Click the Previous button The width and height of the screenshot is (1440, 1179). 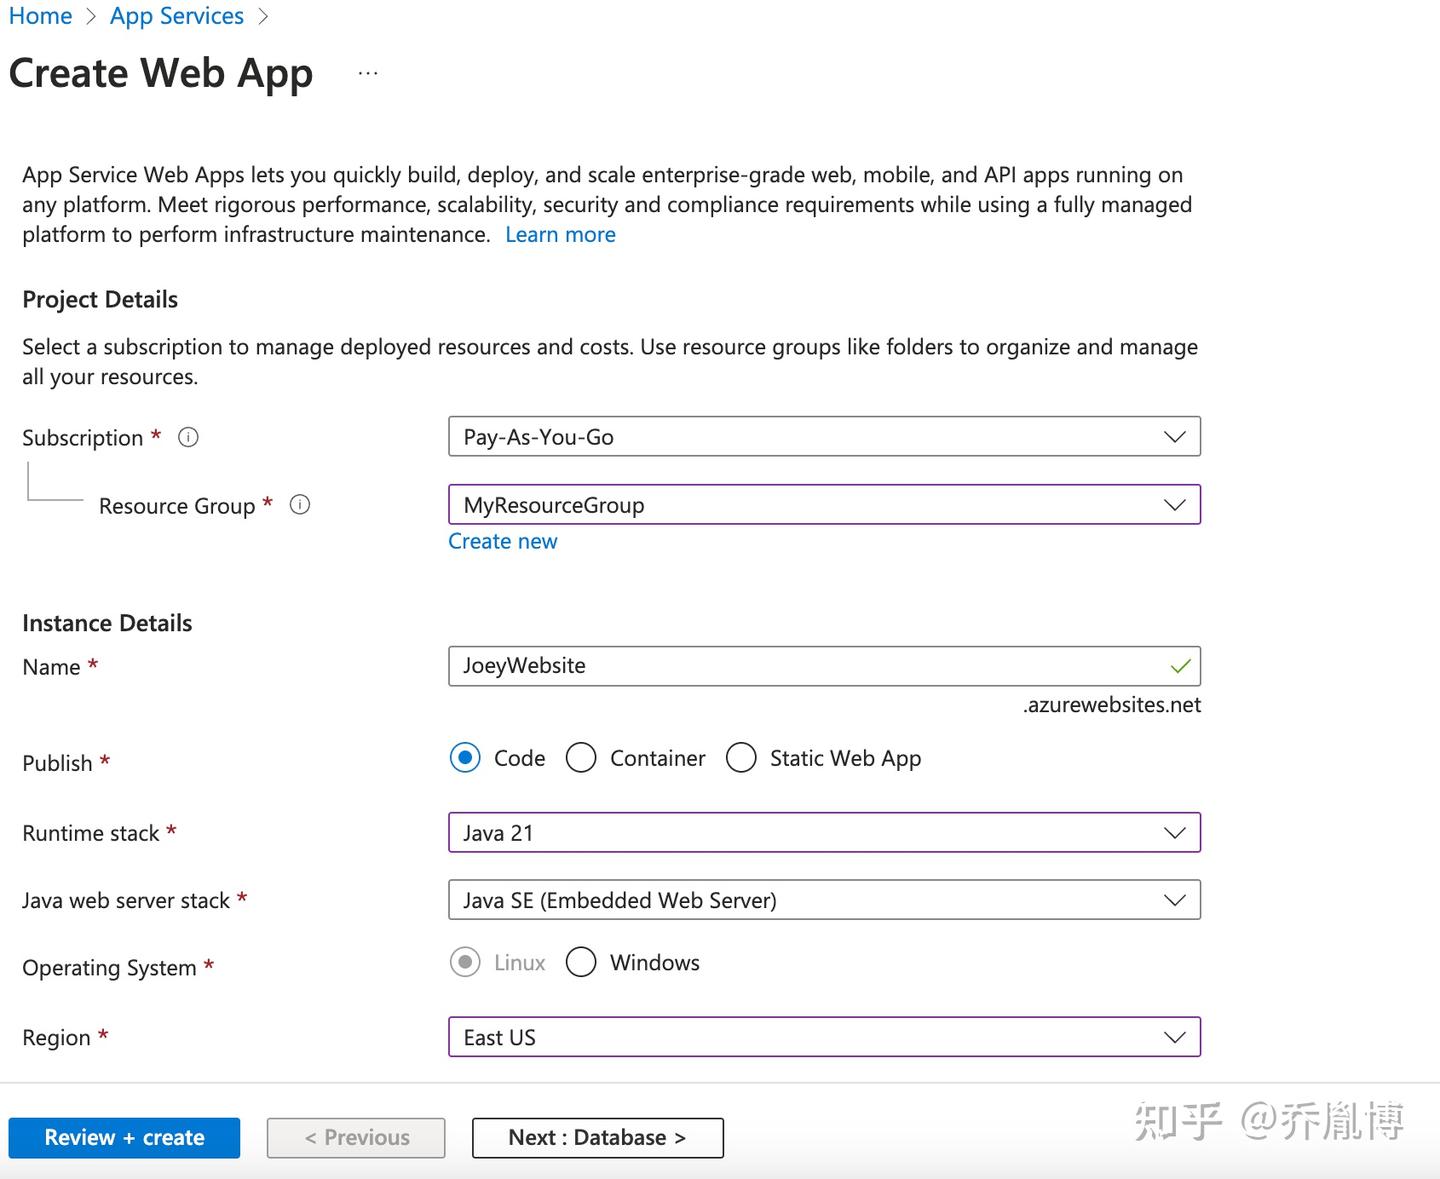(356, 1138)
